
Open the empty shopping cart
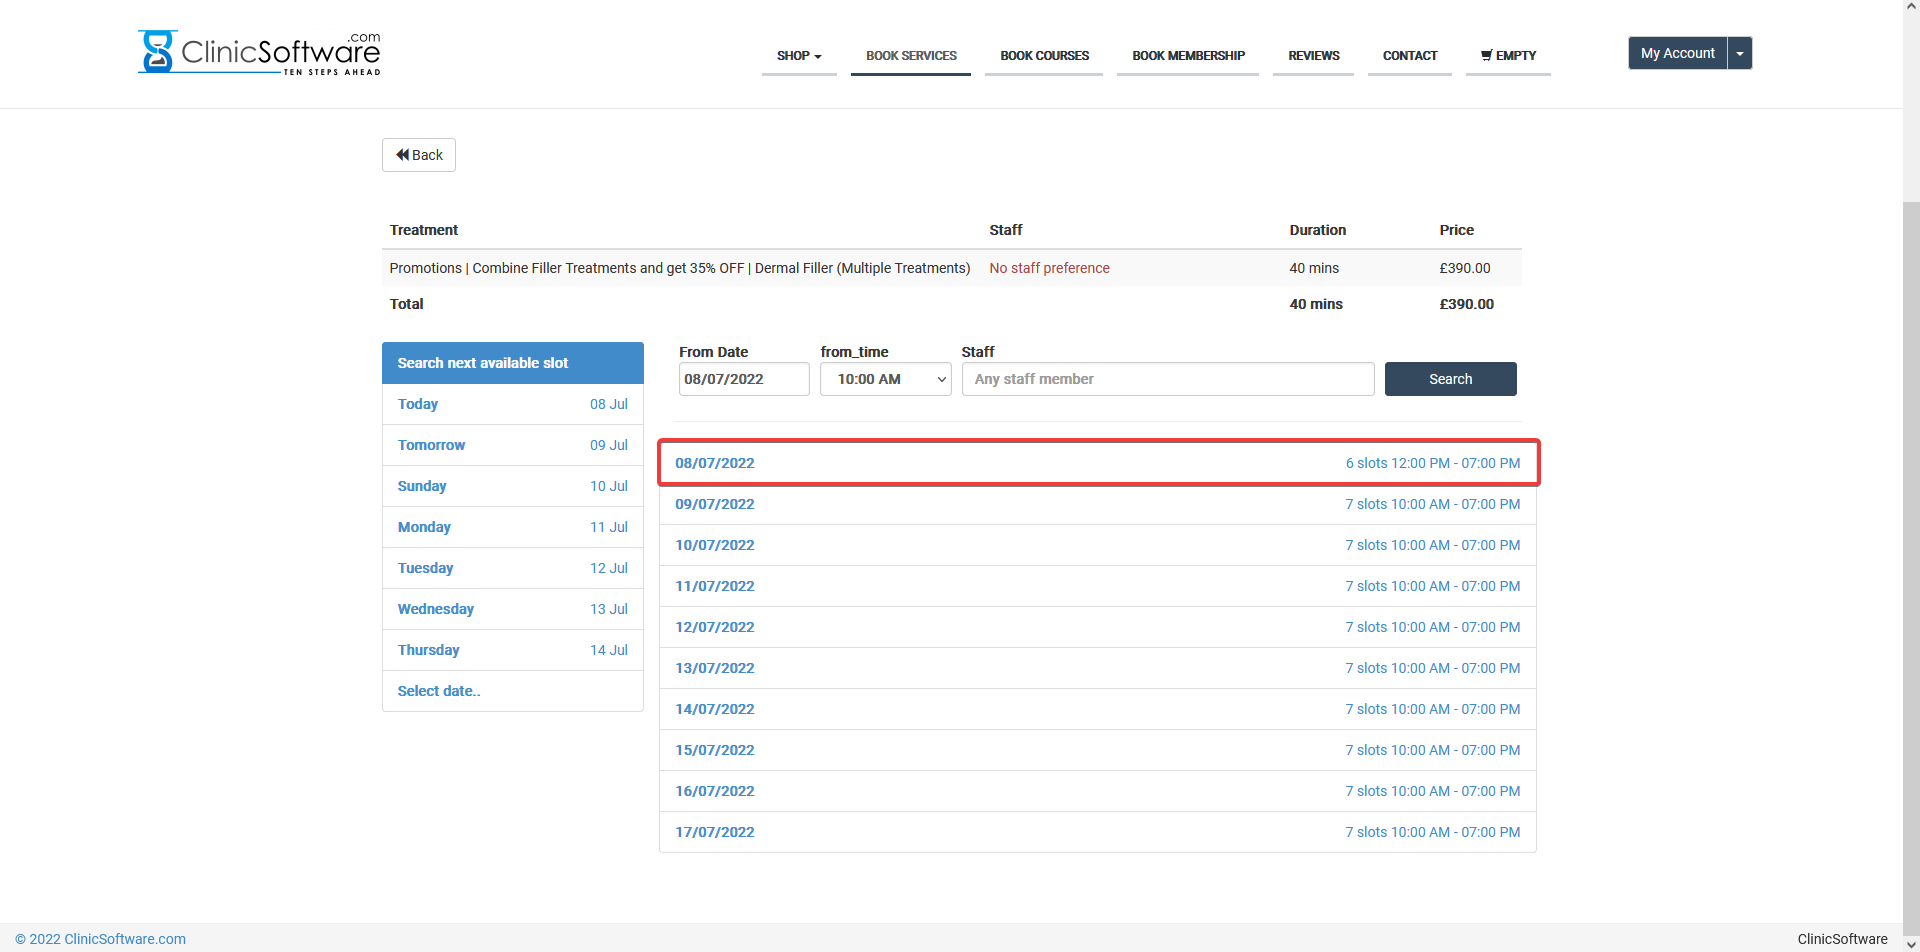1508,56
